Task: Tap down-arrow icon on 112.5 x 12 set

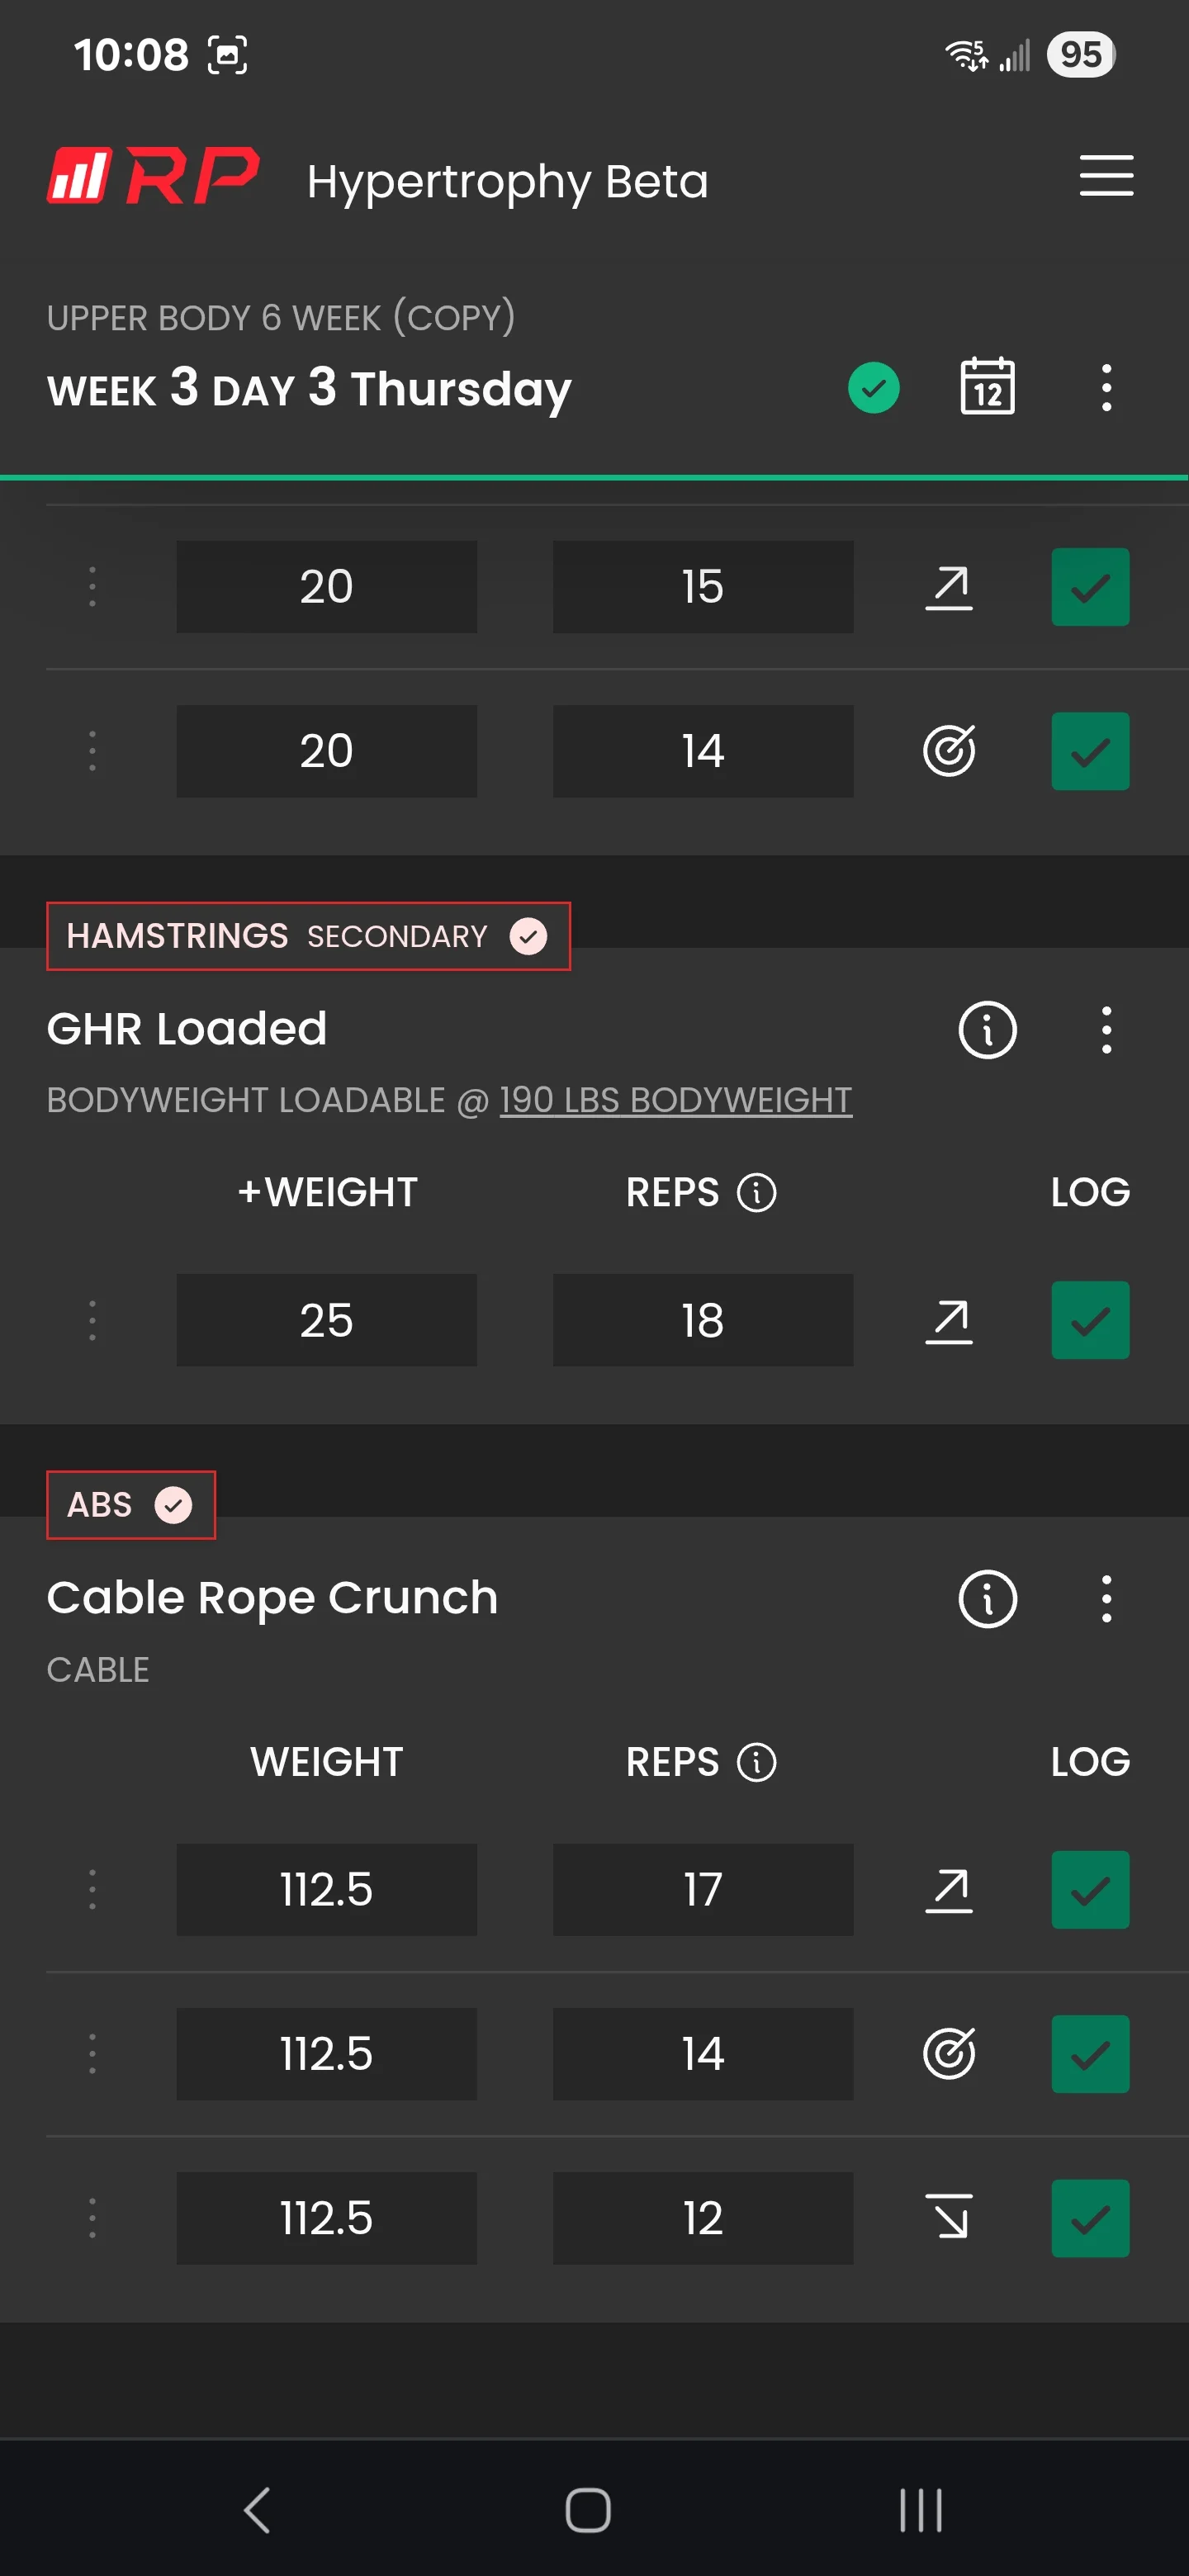Action: (x=948, y=2217)
